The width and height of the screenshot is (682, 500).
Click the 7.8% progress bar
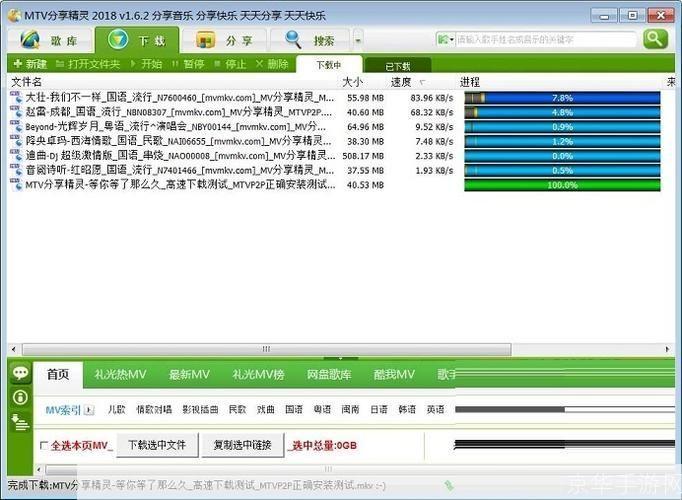pos(562,98)
